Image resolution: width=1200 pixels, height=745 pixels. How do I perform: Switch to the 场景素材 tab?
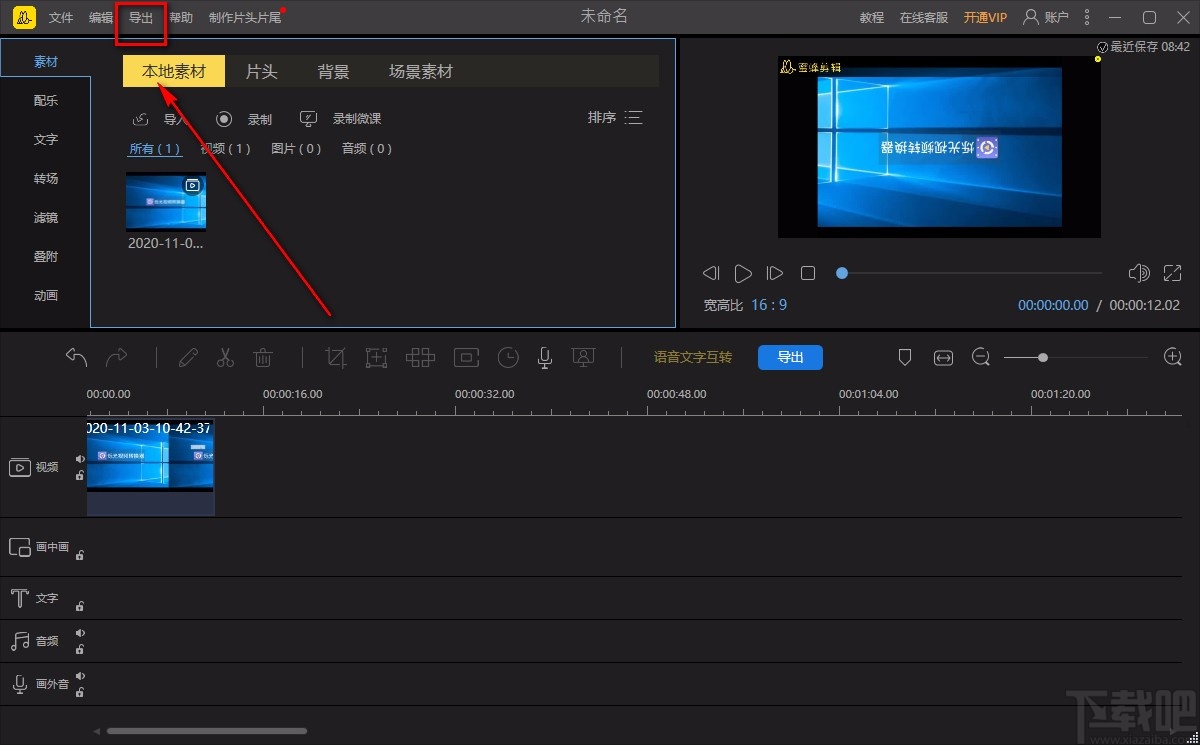click(421, 71)
